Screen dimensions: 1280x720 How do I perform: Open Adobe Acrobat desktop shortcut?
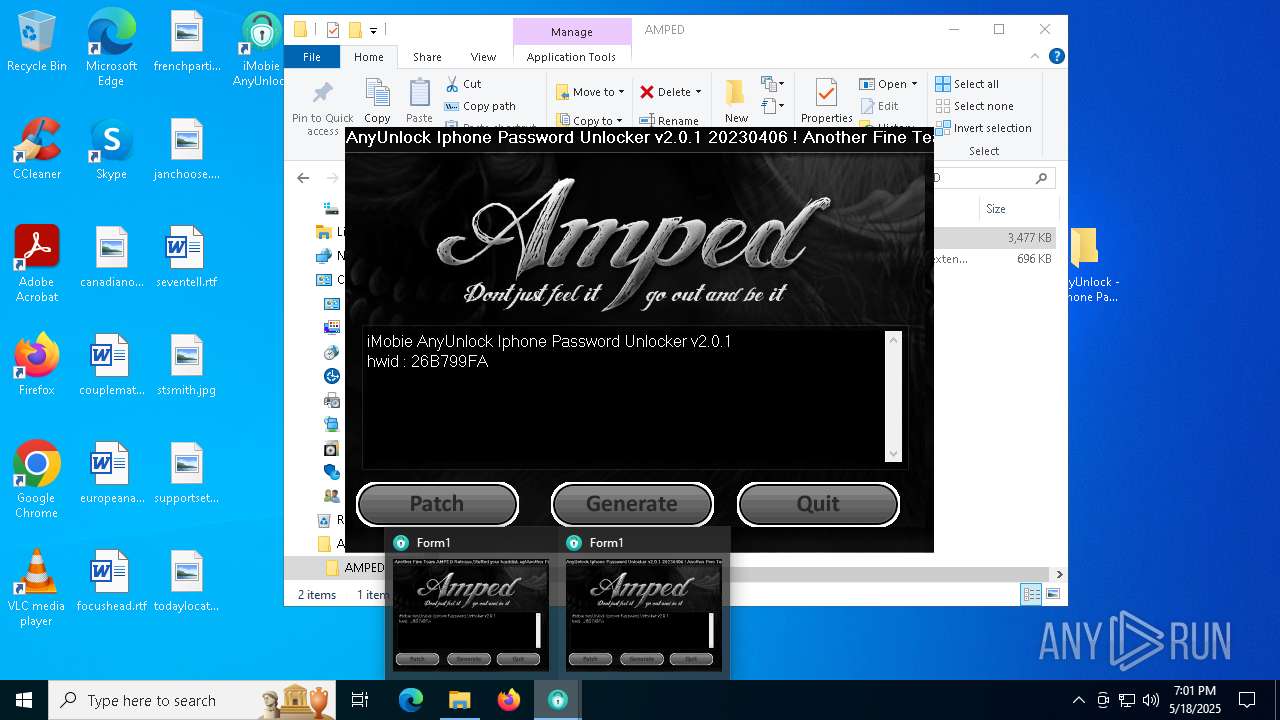click(37, 264)
